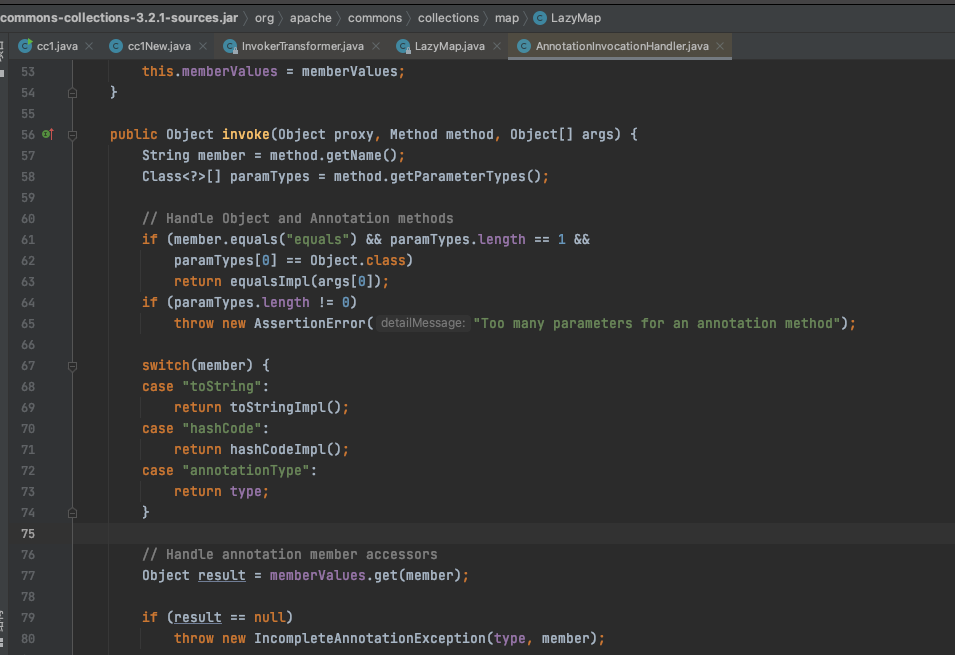Click the LazyMap class icon in breadcrumb
This screenshot has height=655, width=955.
540,18
